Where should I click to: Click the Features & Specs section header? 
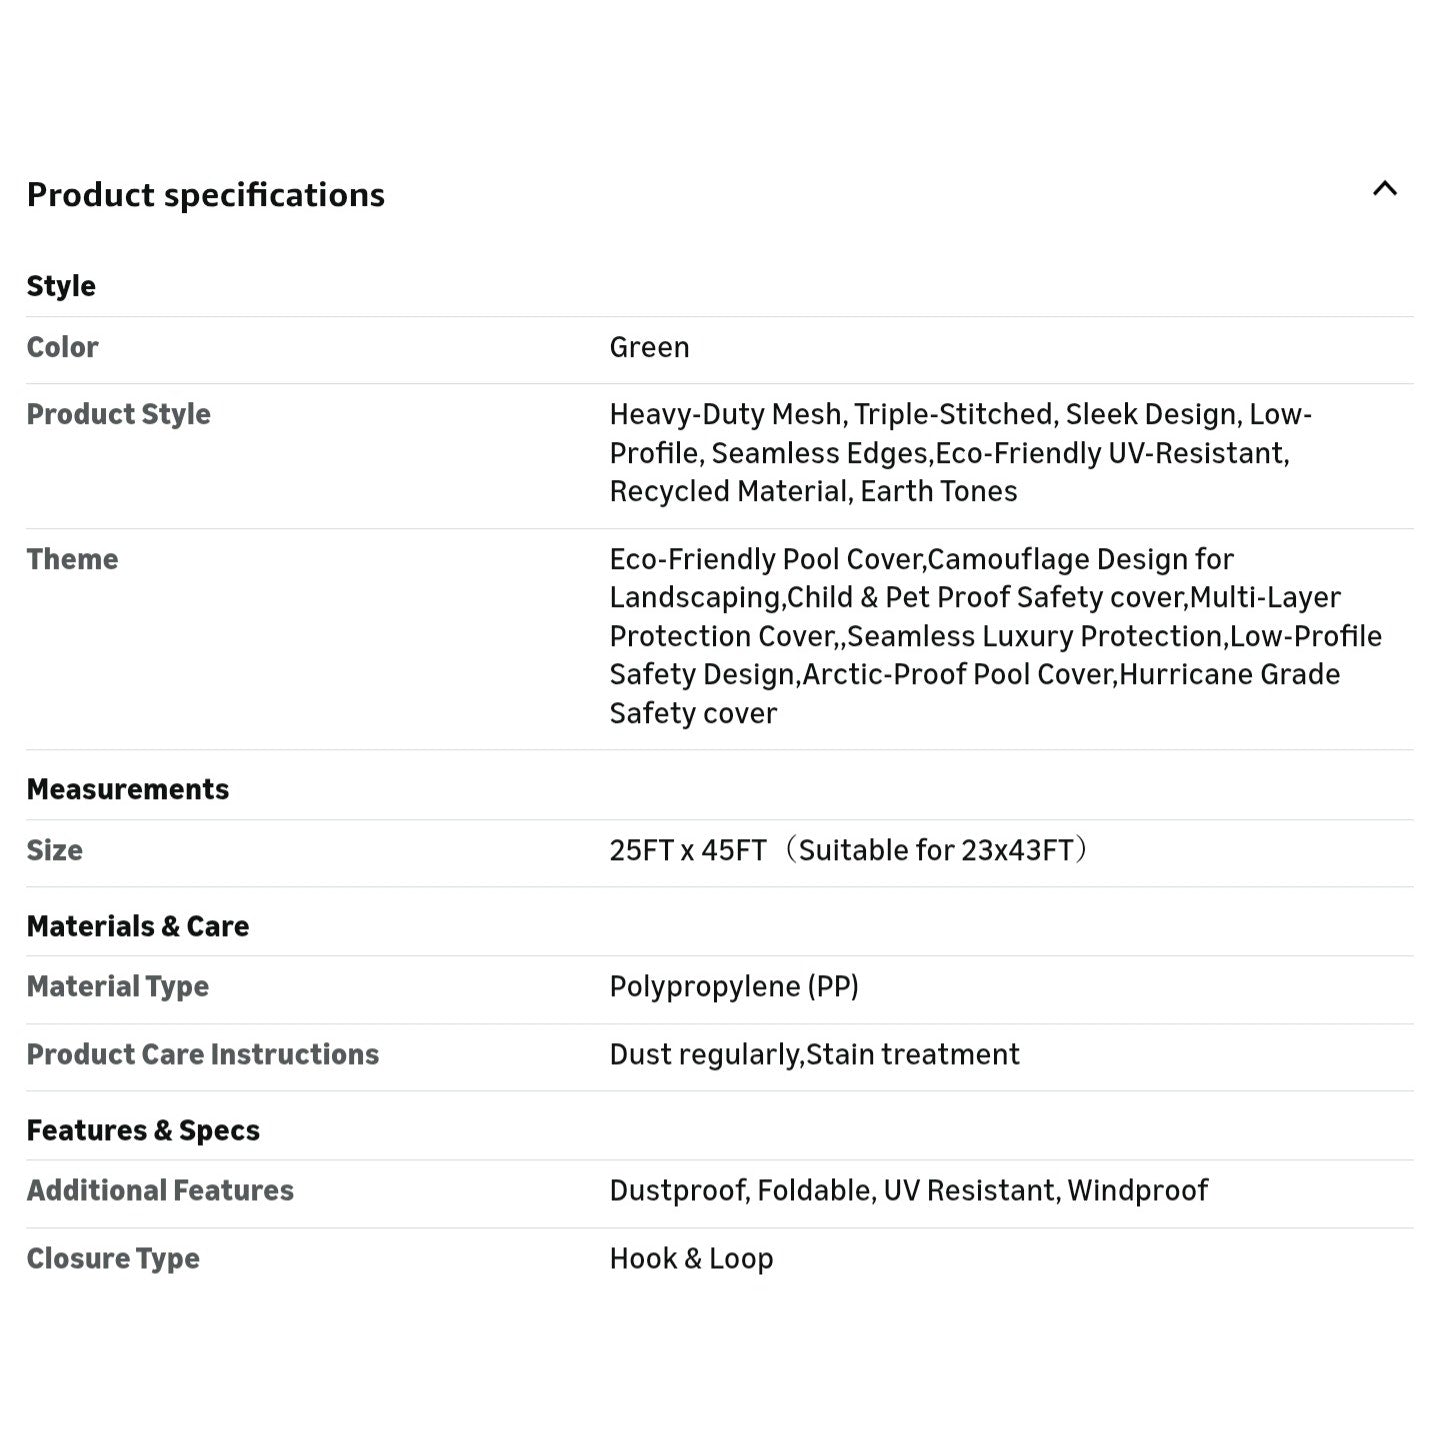[143, 1130]
